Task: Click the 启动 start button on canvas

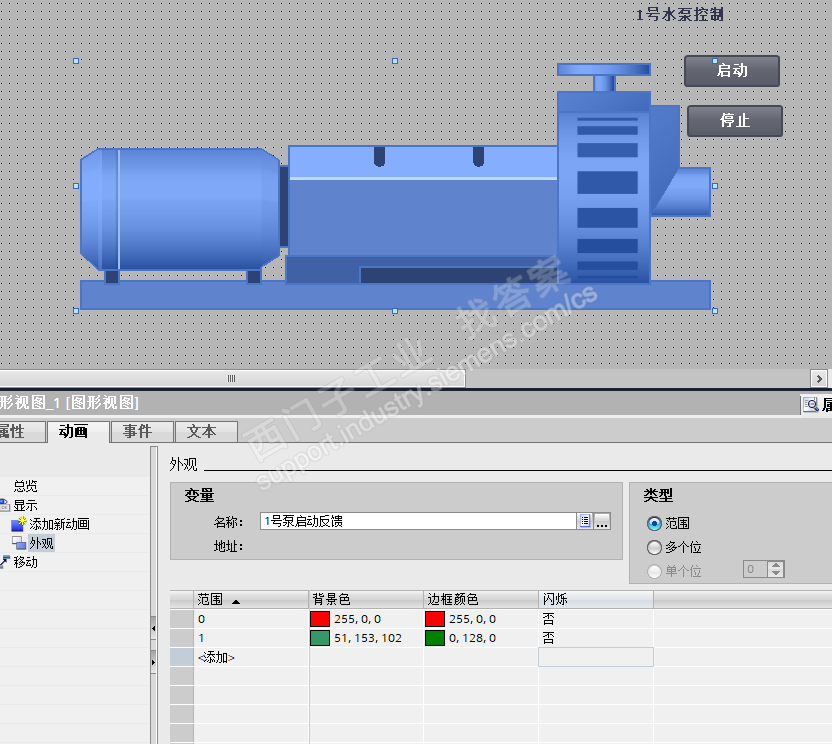Action: (x=732, y=71)
